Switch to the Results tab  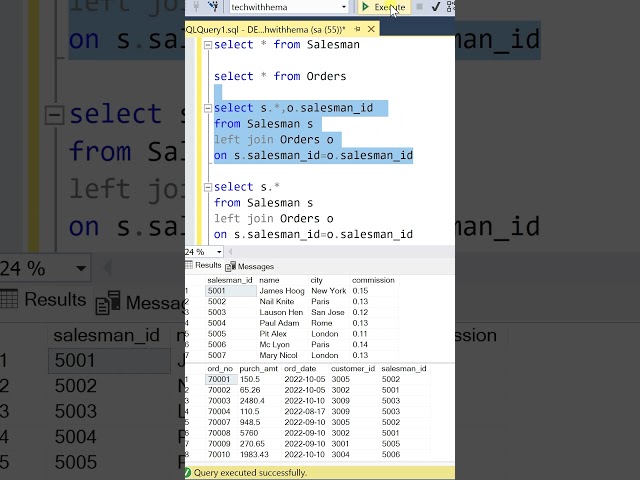204,265
